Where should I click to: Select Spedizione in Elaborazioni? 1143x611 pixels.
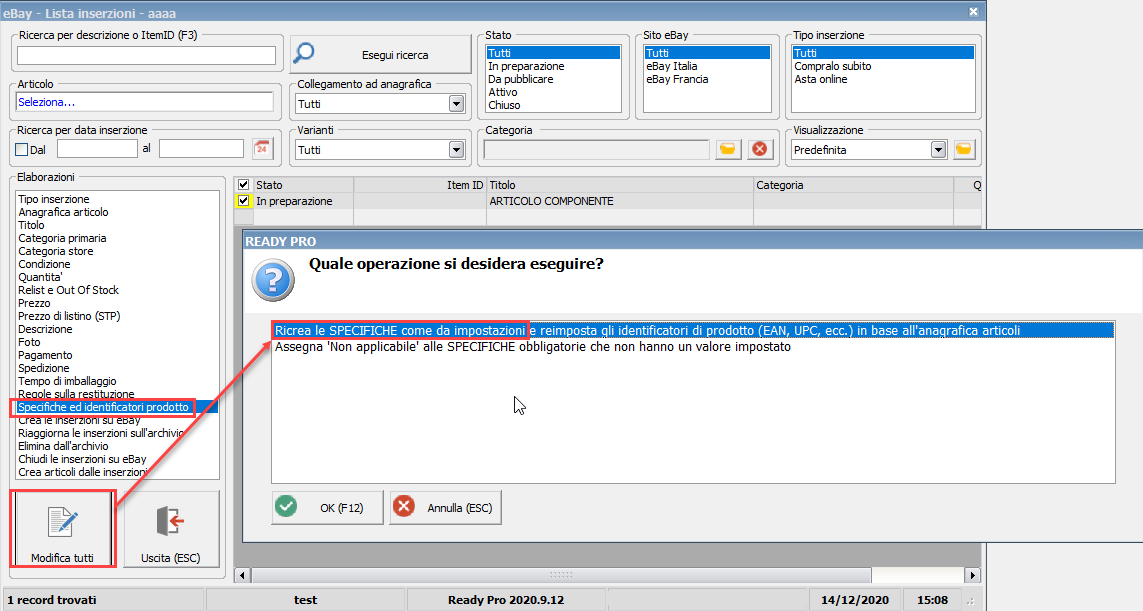coord(117,368)
